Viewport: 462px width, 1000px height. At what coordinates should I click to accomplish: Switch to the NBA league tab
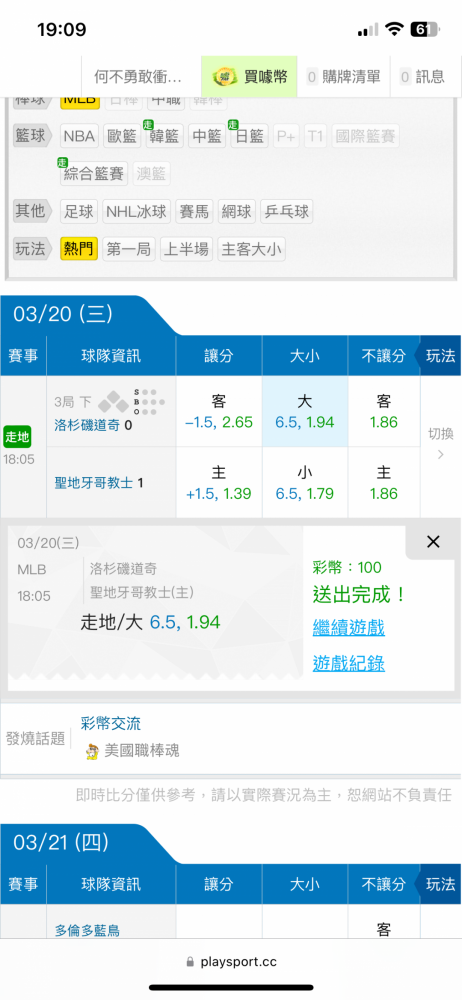coord(79,136)
